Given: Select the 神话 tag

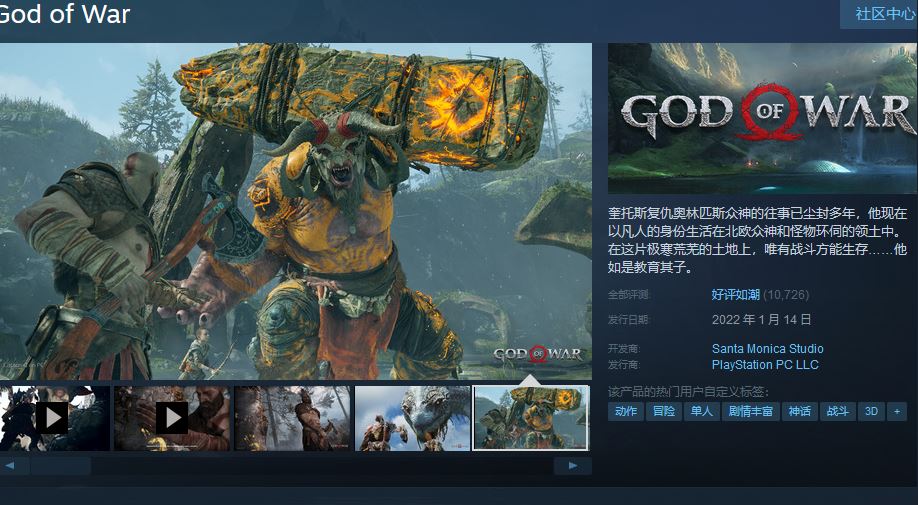Looking at the screenshot, I should (799, 411).
